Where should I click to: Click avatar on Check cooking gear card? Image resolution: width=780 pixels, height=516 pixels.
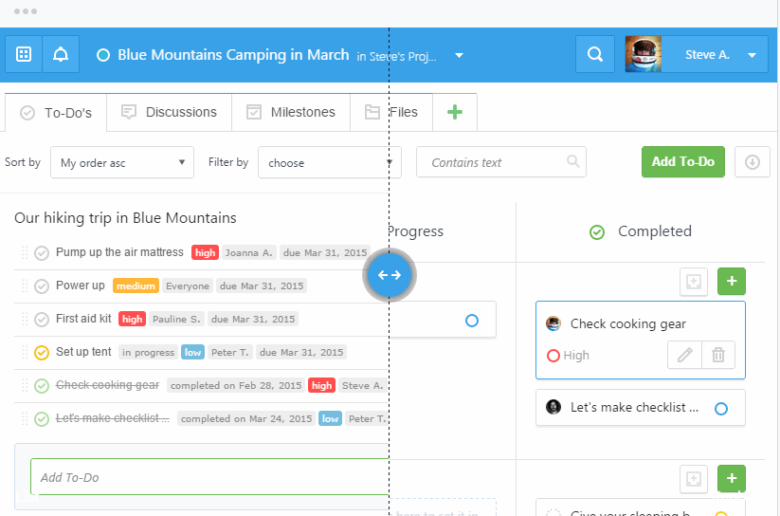point(553,323)
